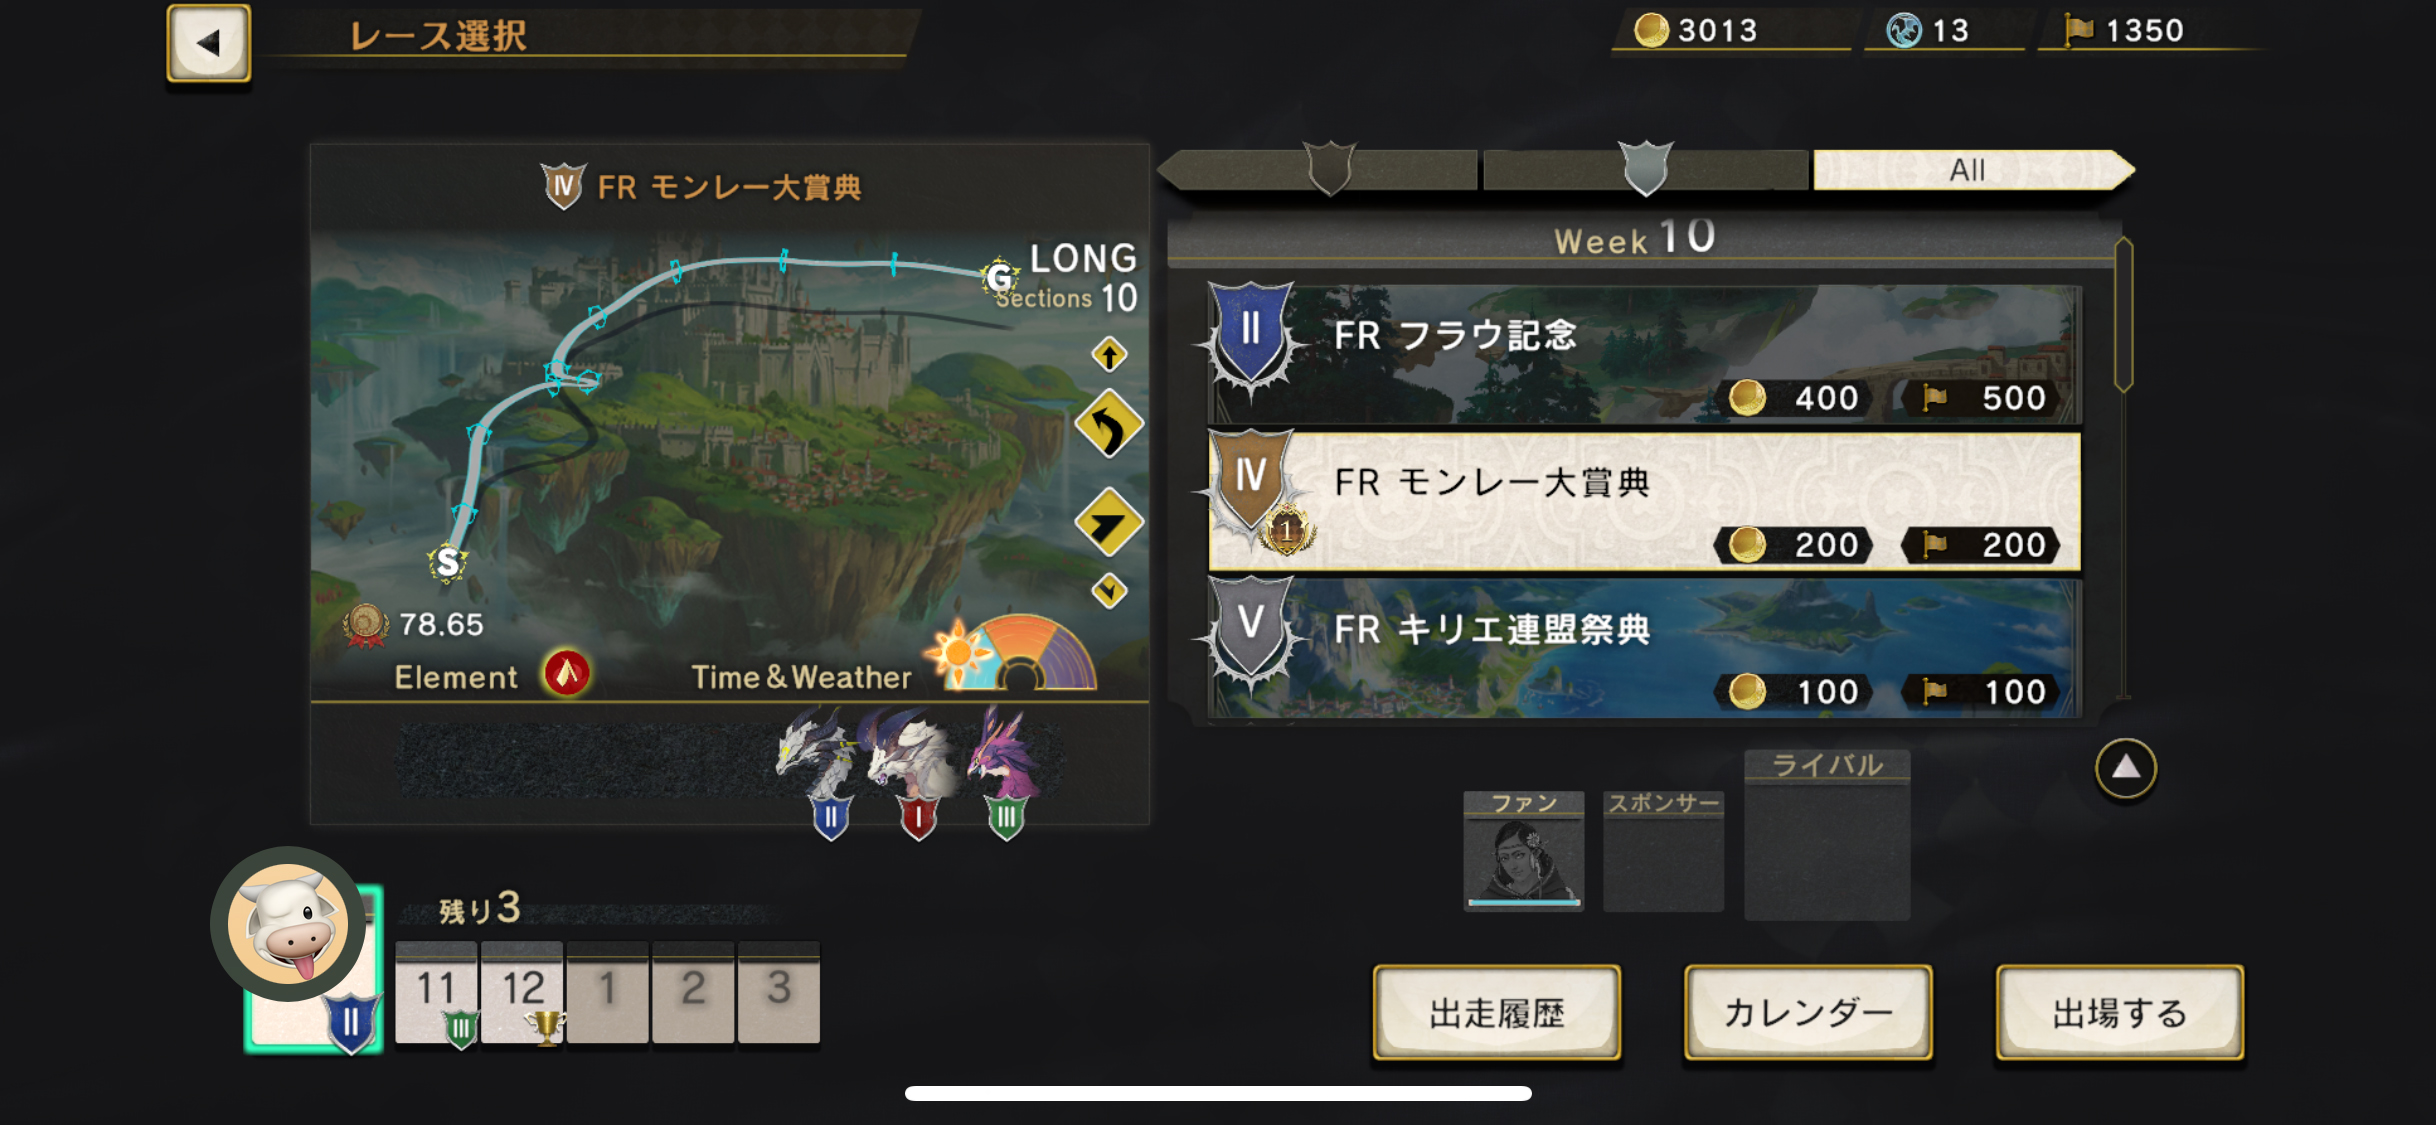Tap the fire Element icon
Image resolution: width=2436 pixels, height=1125 pixels.
(x=566, y=673)
